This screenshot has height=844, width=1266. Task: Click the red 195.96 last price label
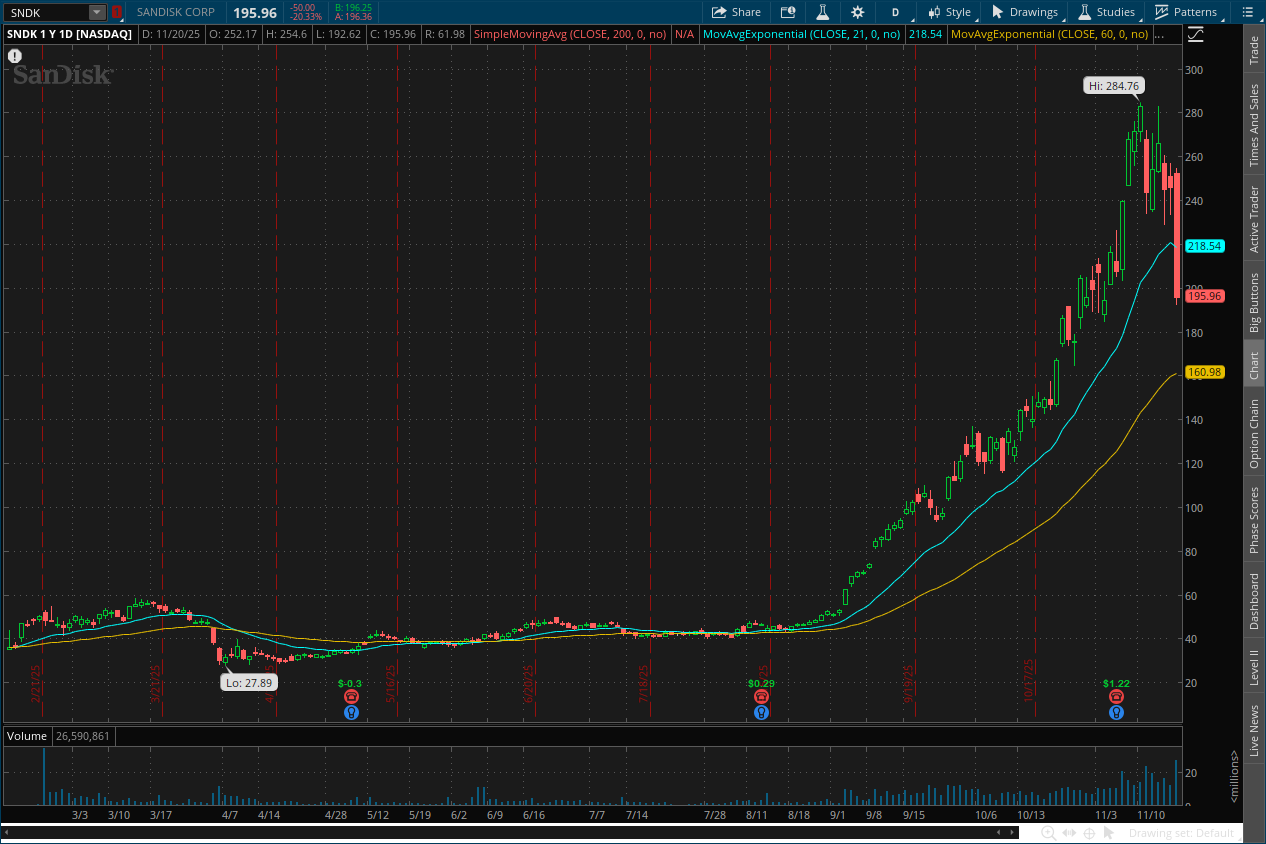pos(1205,296)
